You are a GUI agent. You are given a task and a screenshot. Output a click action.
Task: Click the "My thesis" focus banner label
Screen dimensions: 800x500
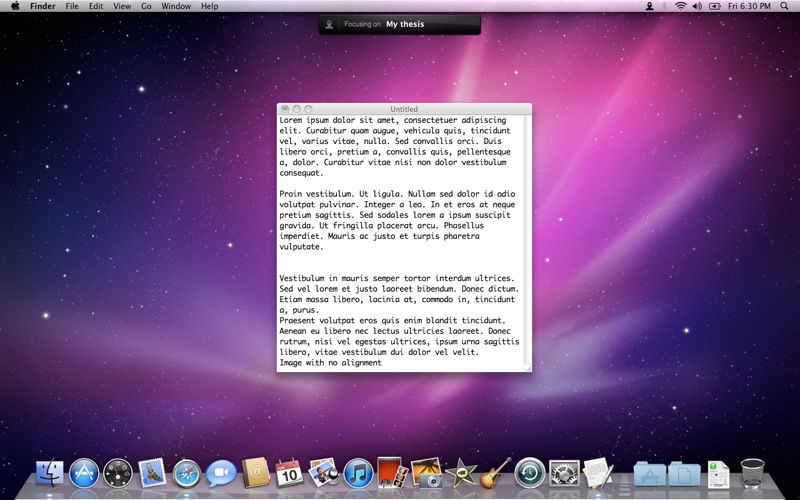pyautogui.click(x=405, y=24)
